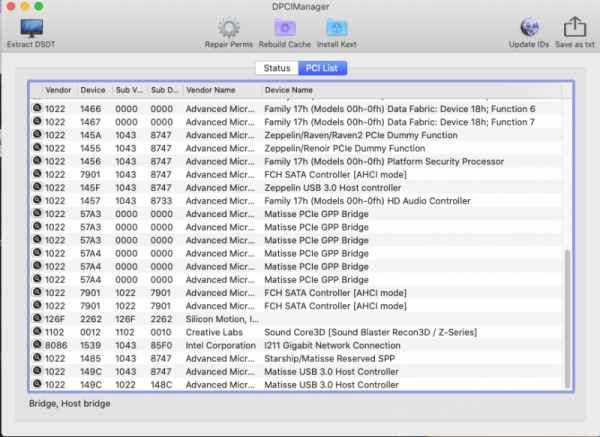This screenshot has height=437, width=600.
Task: Sort by the Vendor column header
Action: pos(60,90)
